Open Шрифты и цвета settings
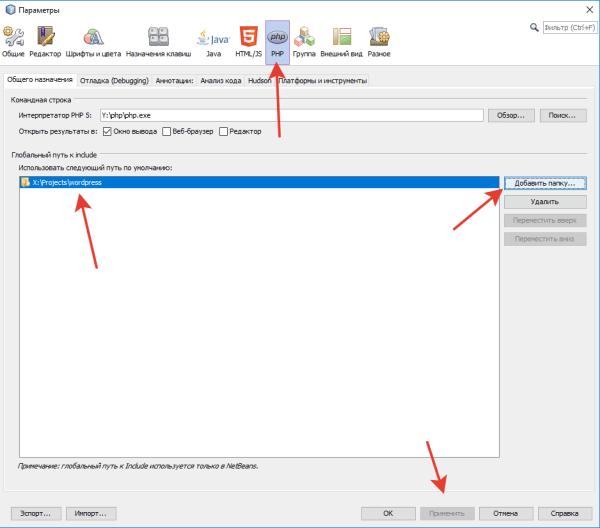This screenshot has width=600, height=528. coord(94,42)
